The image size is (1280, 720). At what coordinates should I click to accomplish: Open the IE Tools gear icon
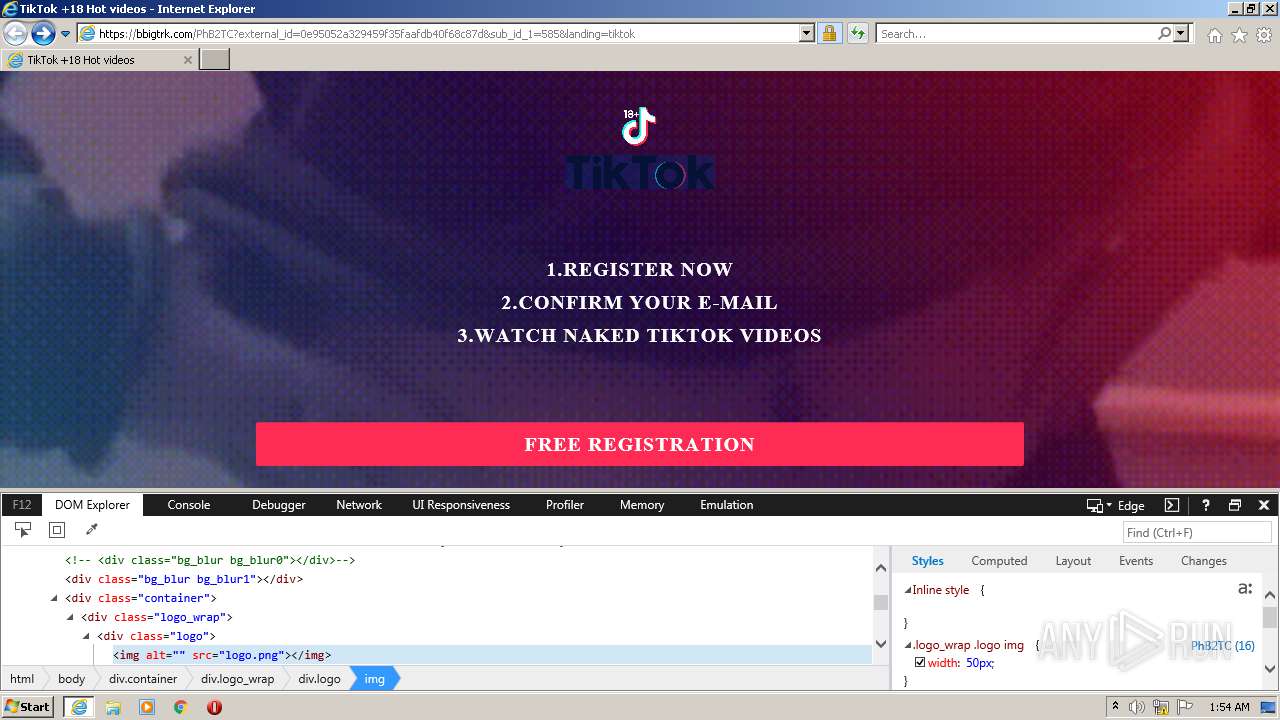1264,35
